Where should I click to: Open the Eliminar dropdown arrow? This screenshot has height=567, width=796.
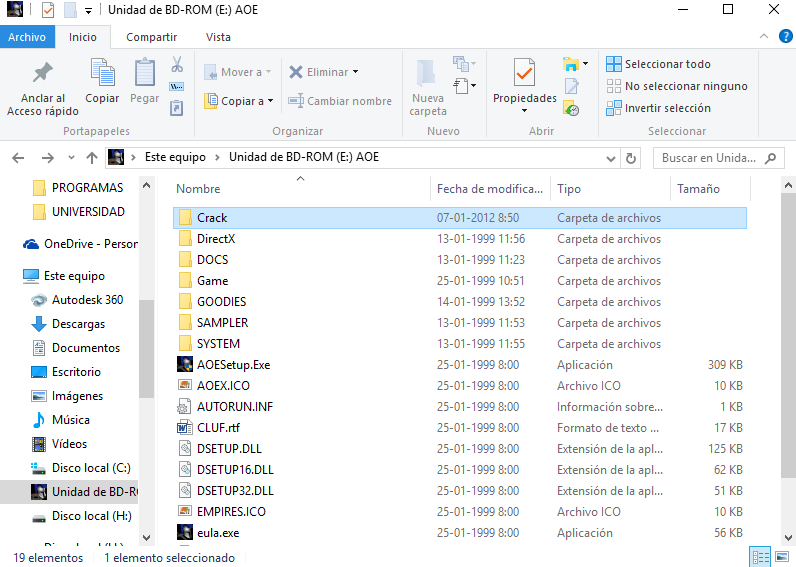click(x=355, y=72)
